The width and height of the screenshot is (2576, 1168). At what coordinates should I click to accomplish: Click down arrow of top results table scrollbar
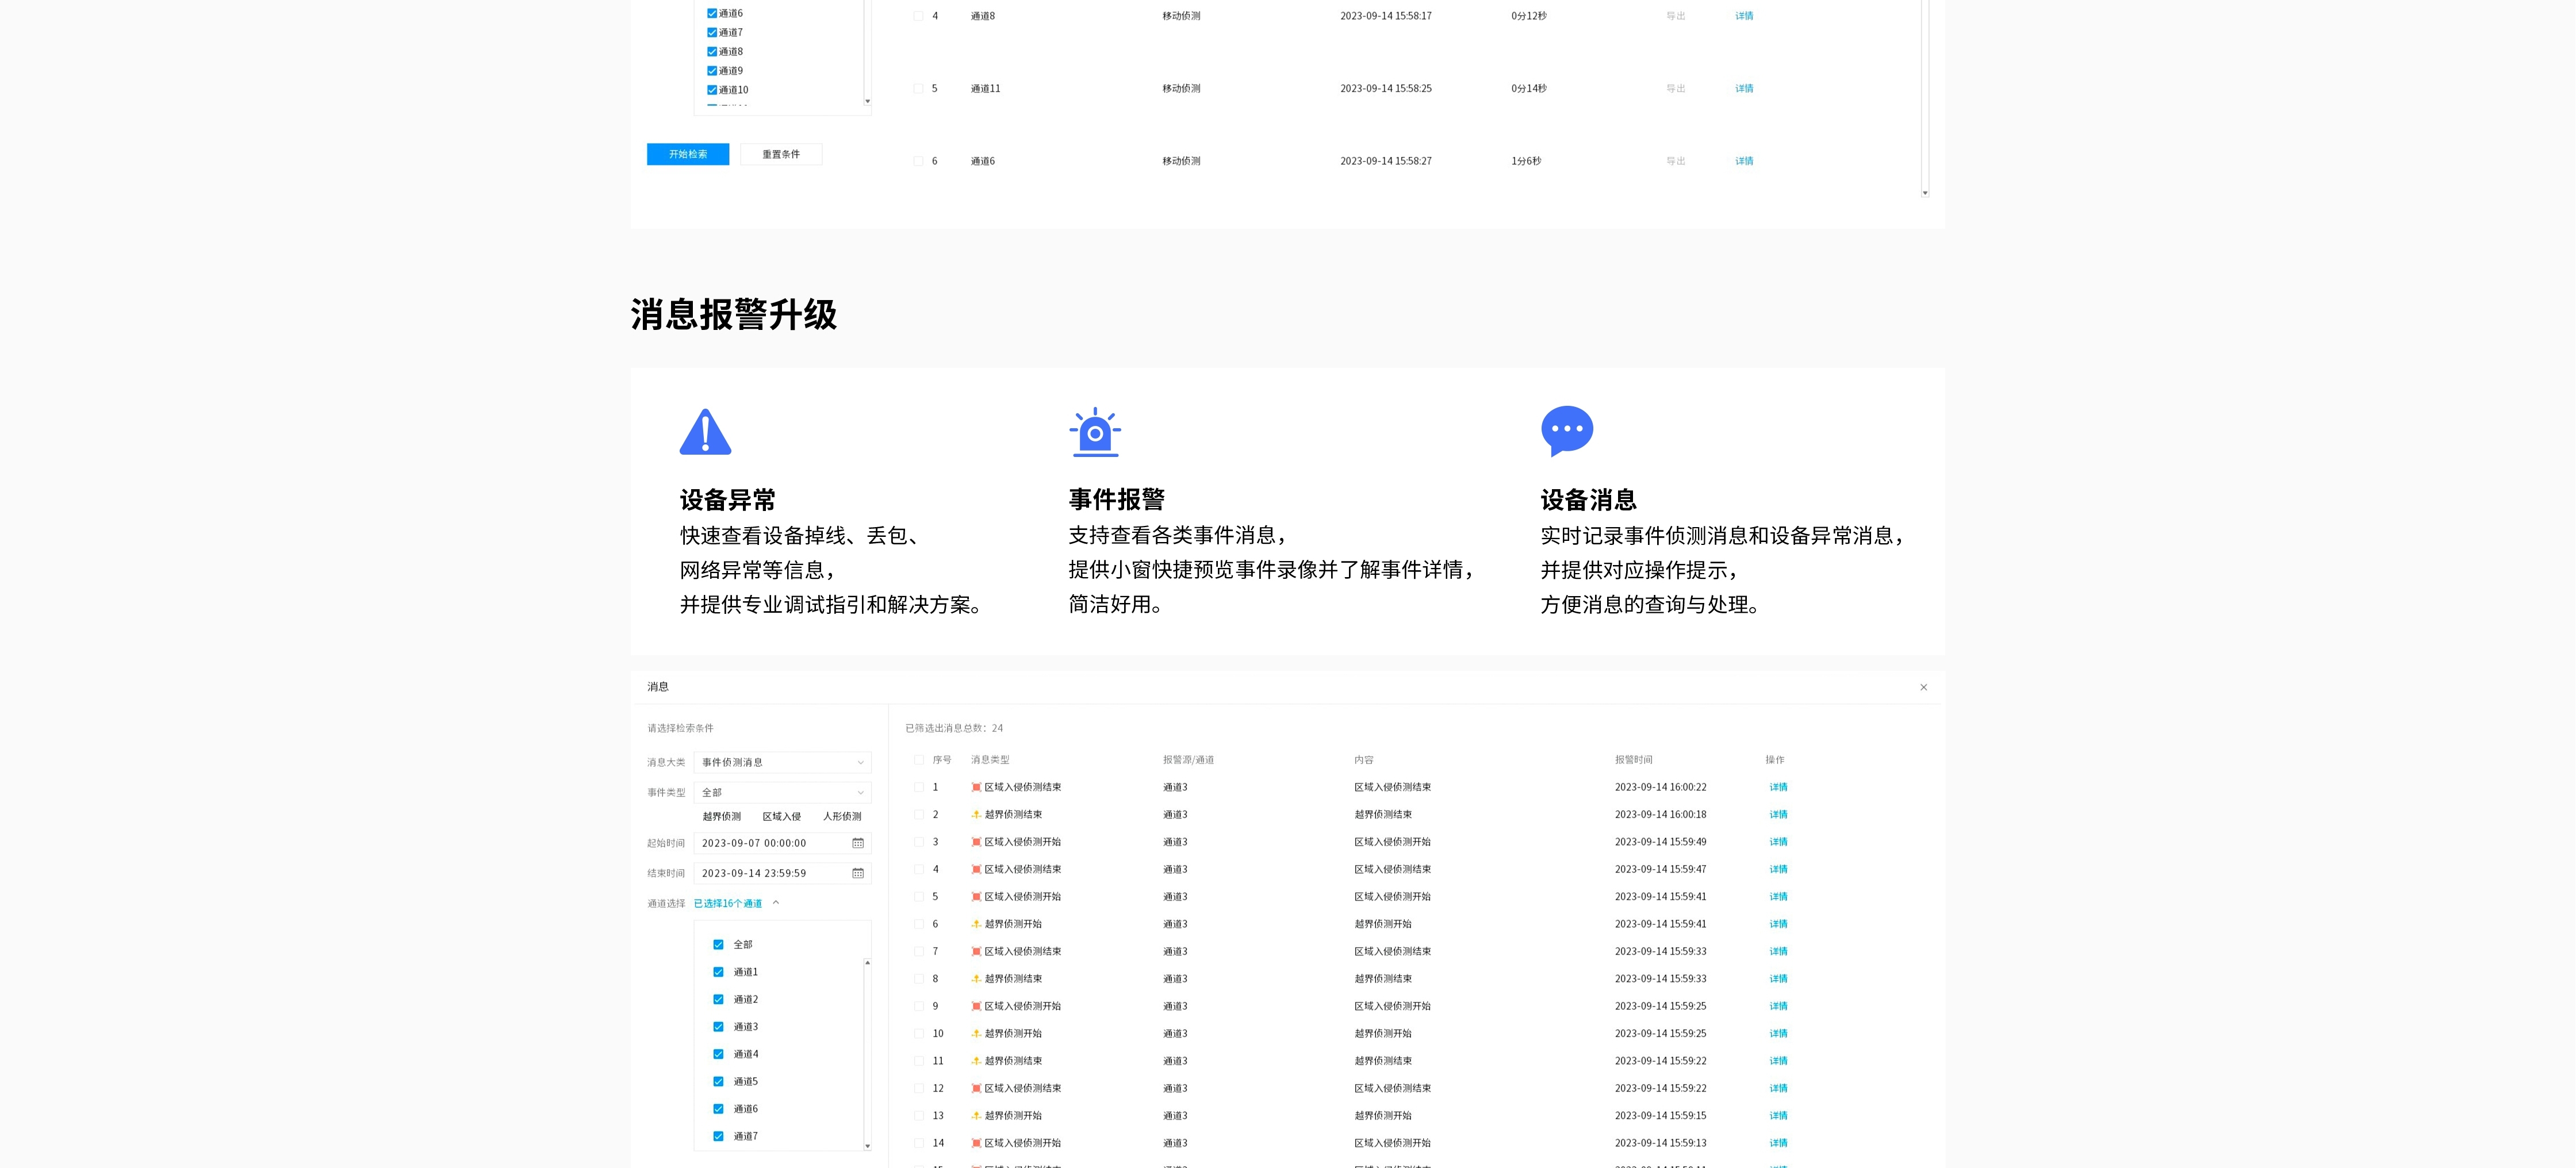[1924, 192]
